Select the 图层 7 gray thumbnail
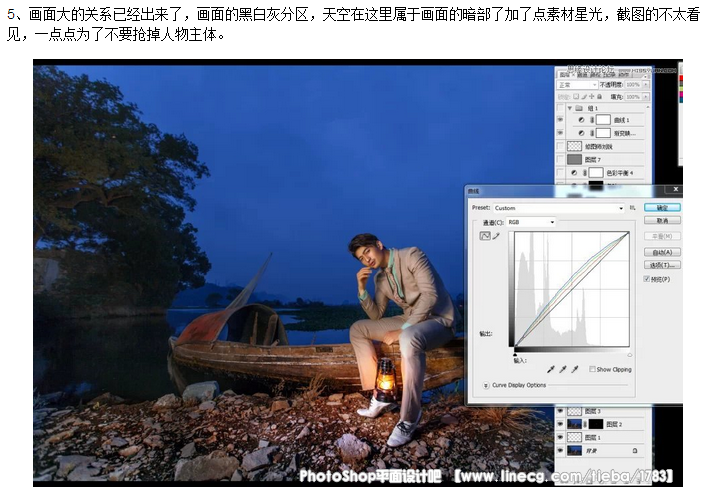723x493 pixels. 574,160
